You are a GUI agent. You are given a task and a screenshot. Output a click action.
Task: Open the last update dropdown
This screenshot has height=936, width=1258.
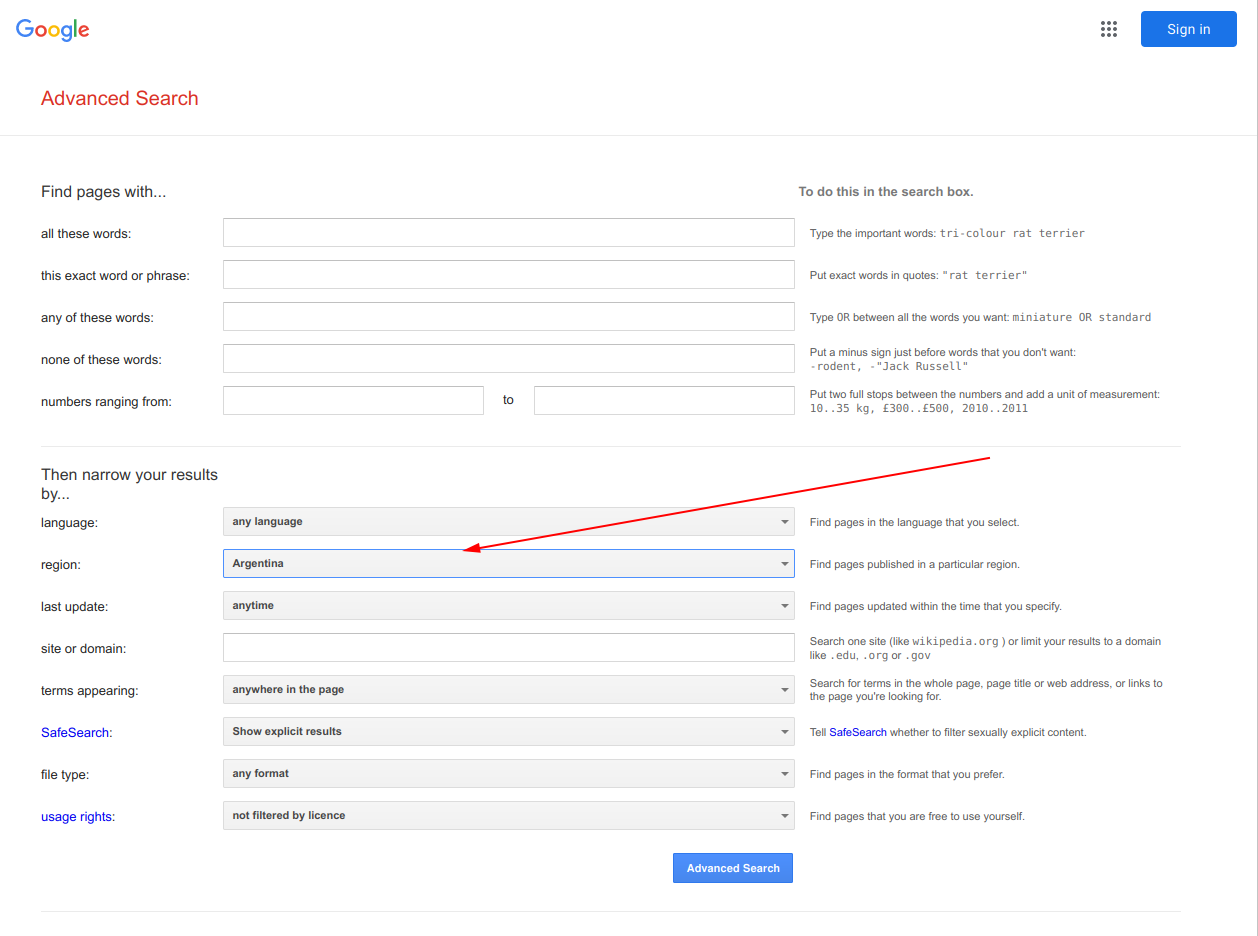click(x=509, y=606)
